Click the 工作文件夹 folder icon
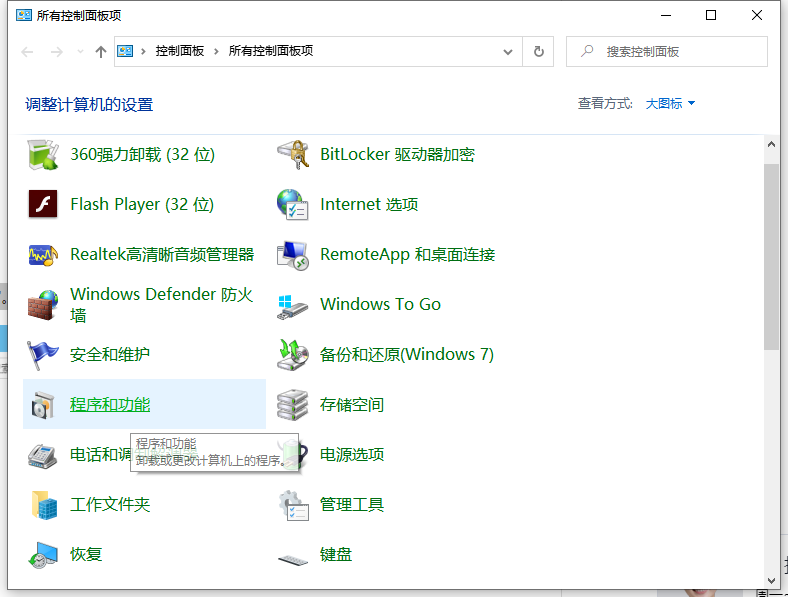This screenshot has width=788, height=597. tap(44, 505)
